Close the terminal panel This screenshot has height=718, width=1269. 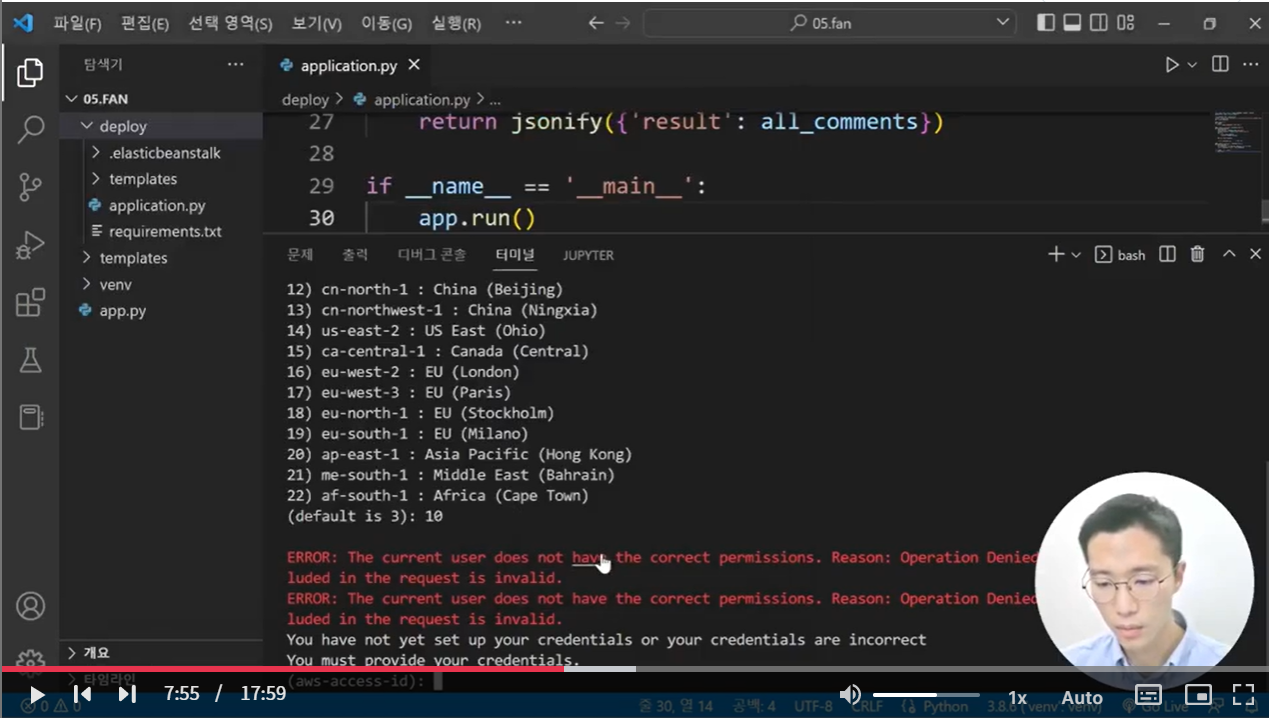[x=1256, y=254]
